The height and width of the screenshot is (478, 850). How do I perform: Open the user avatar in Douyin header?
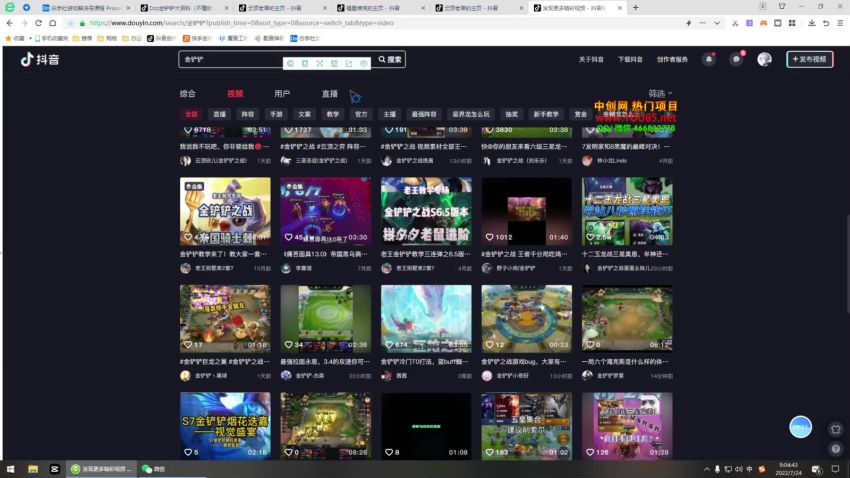(x=764, y=59)
